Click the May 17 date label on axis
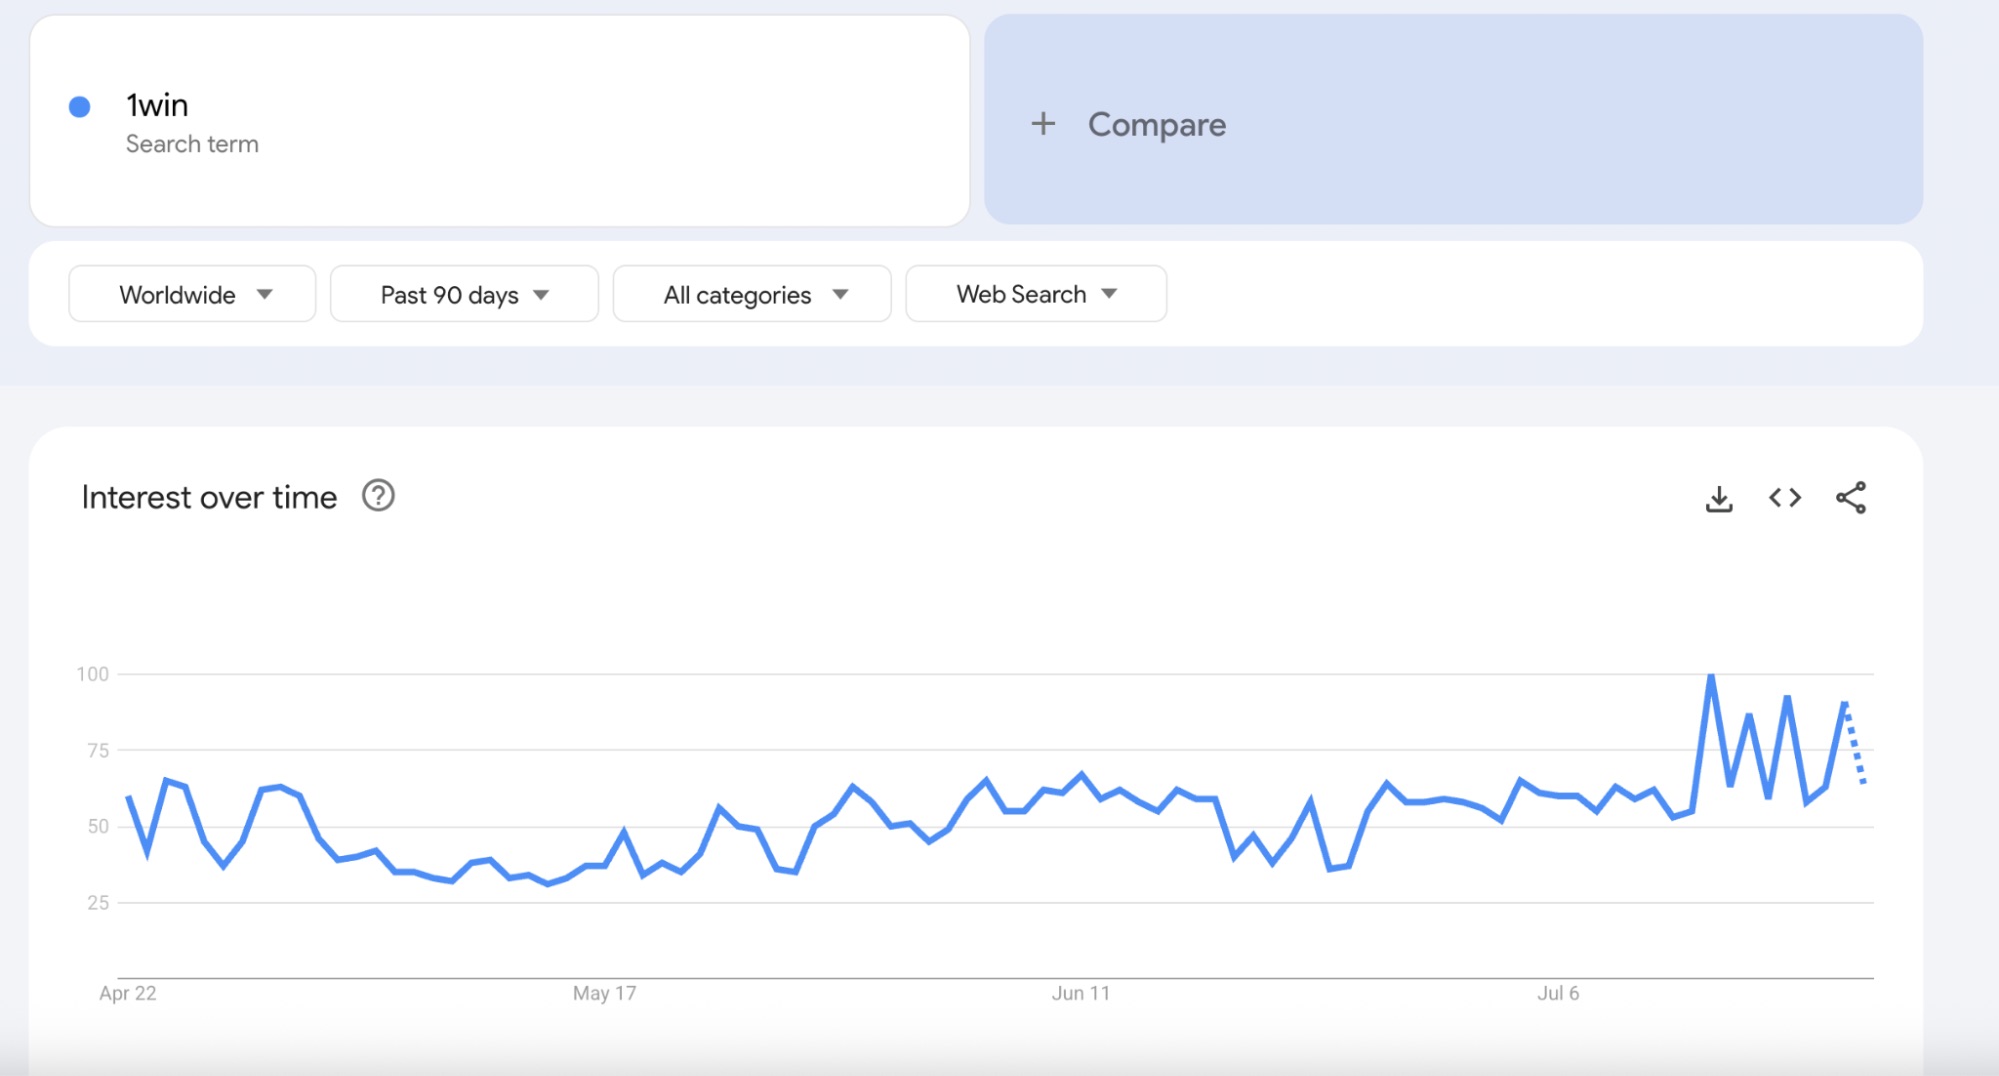1999x1076 pixels. [x=604, y=993]
